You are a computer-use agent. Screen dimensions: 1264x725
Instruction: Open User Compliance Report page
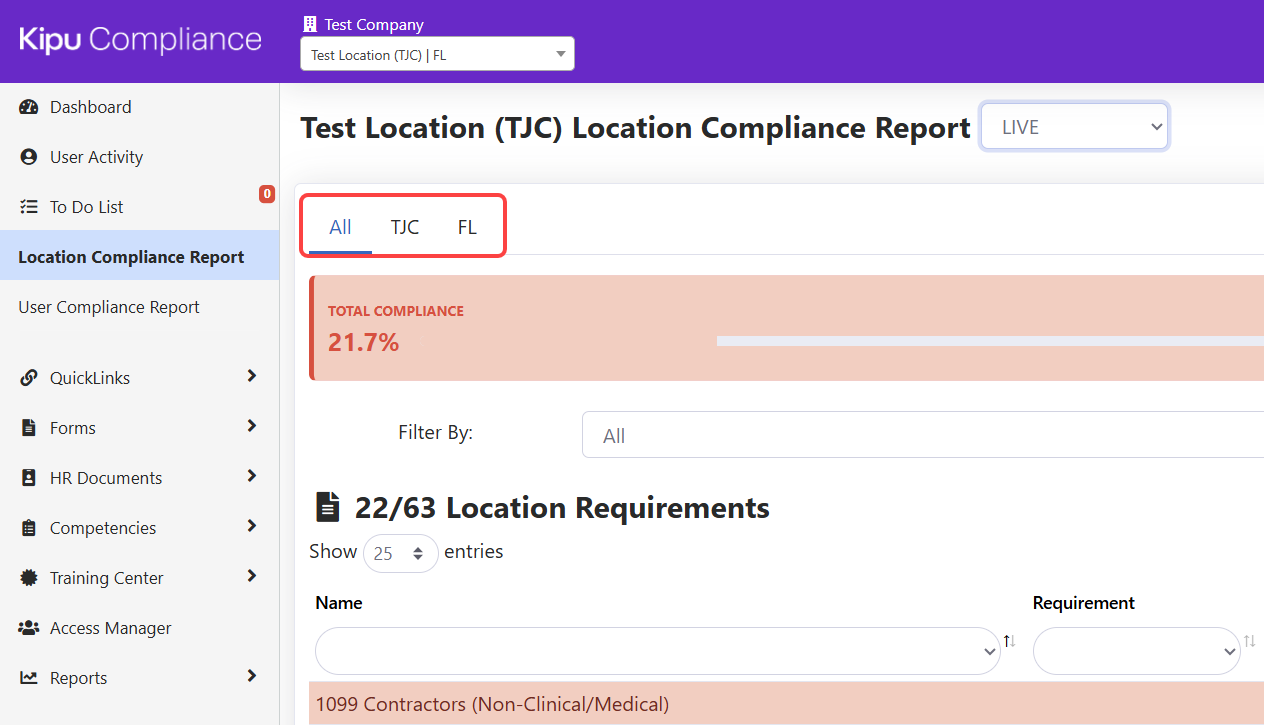109,307
